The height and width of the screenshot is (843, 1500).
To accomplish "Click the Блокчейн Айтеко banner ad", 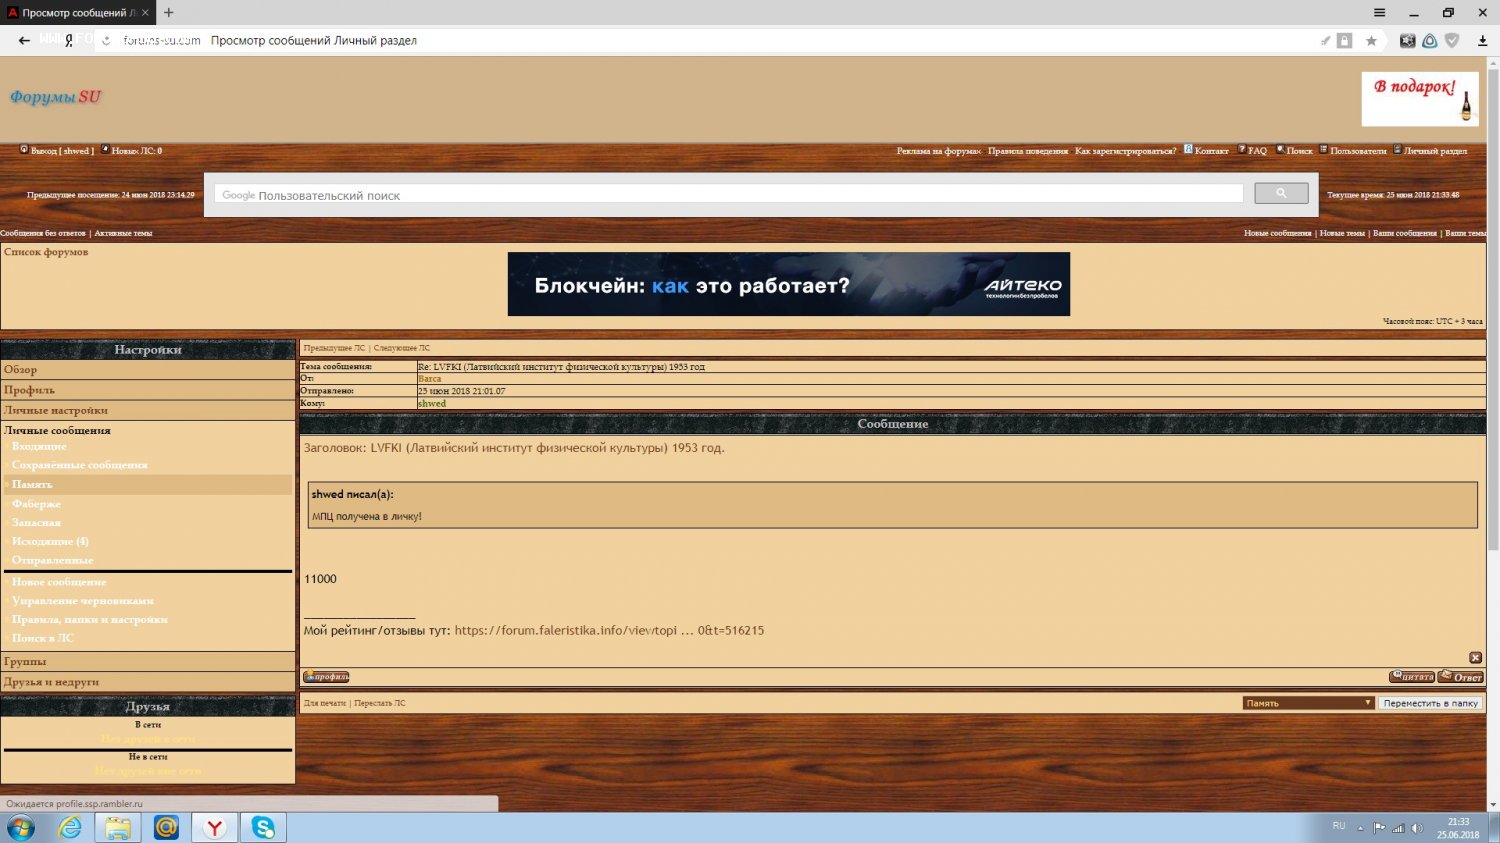I will [x=788, y=284].
